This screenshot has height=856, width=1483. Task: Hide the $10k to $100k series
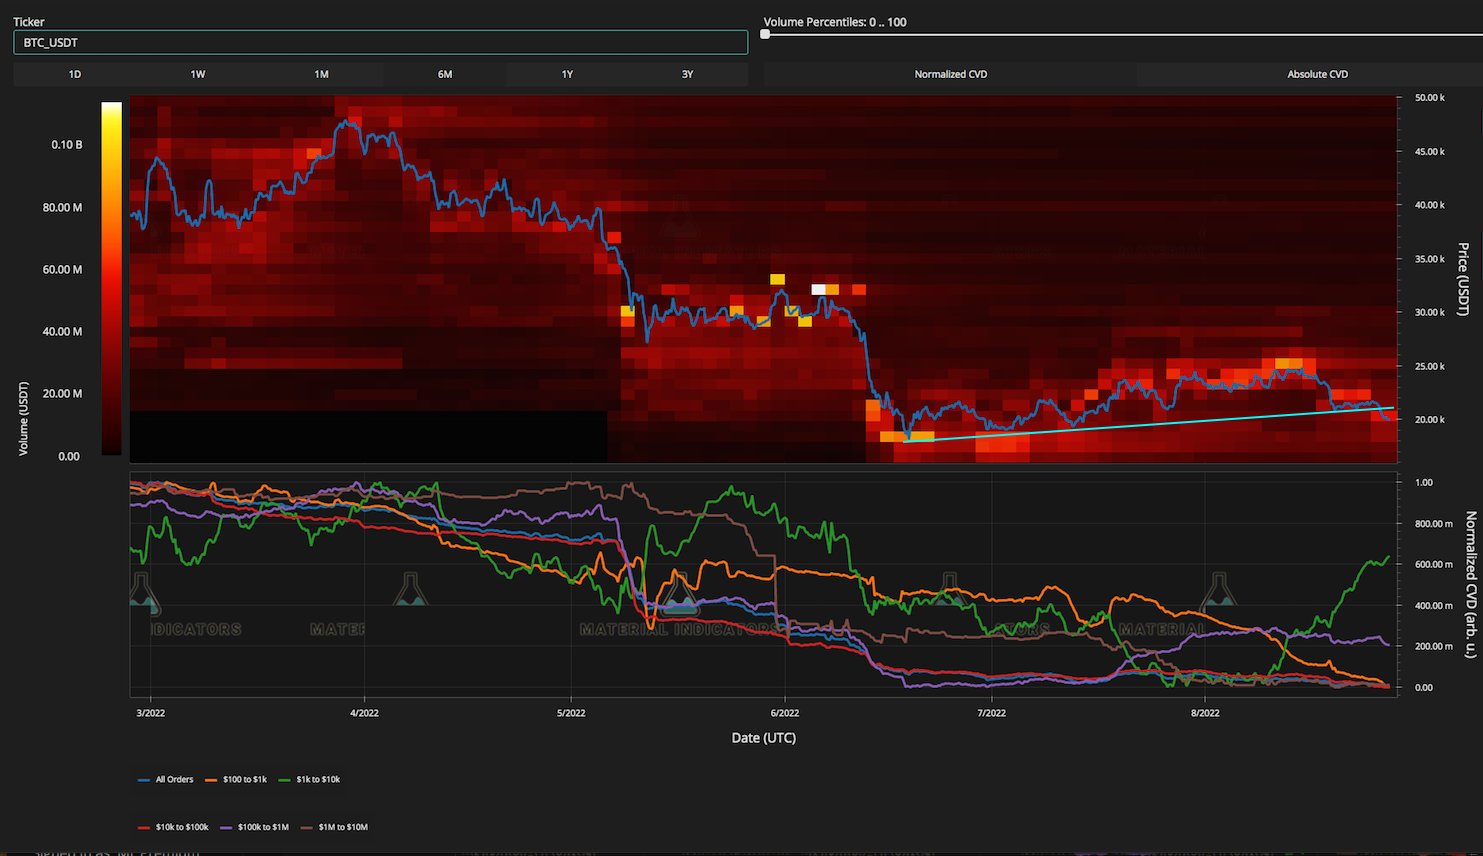[180, 827]
